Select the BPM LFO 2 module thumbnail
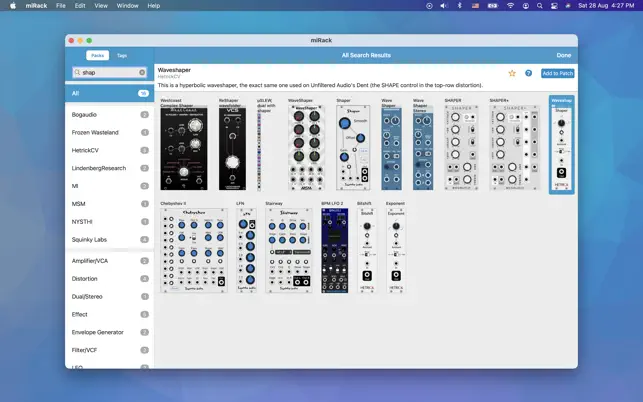This screenshot has width=643, height=402. pyautogui.click(x=335, y=250)
